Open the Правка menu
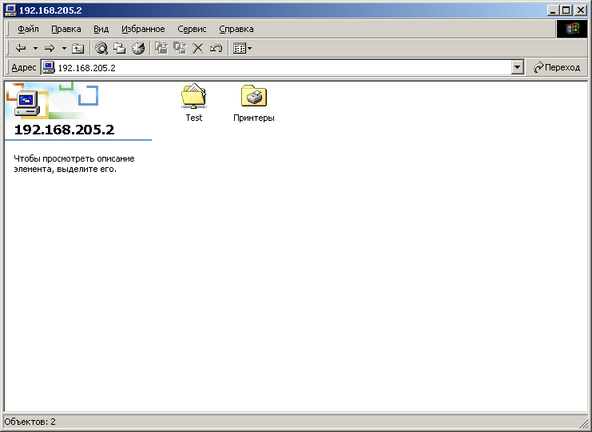The height and width of the screenshot is (432, 592). [66, 29]
